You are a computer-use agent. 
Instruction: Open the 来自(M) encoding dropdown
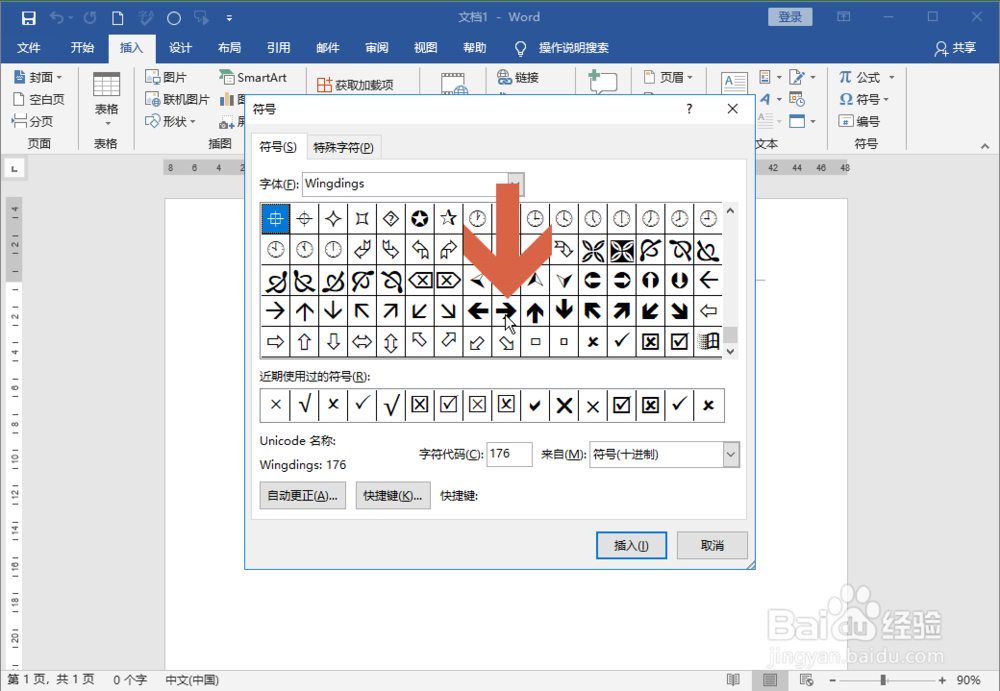tap(730, 455)
